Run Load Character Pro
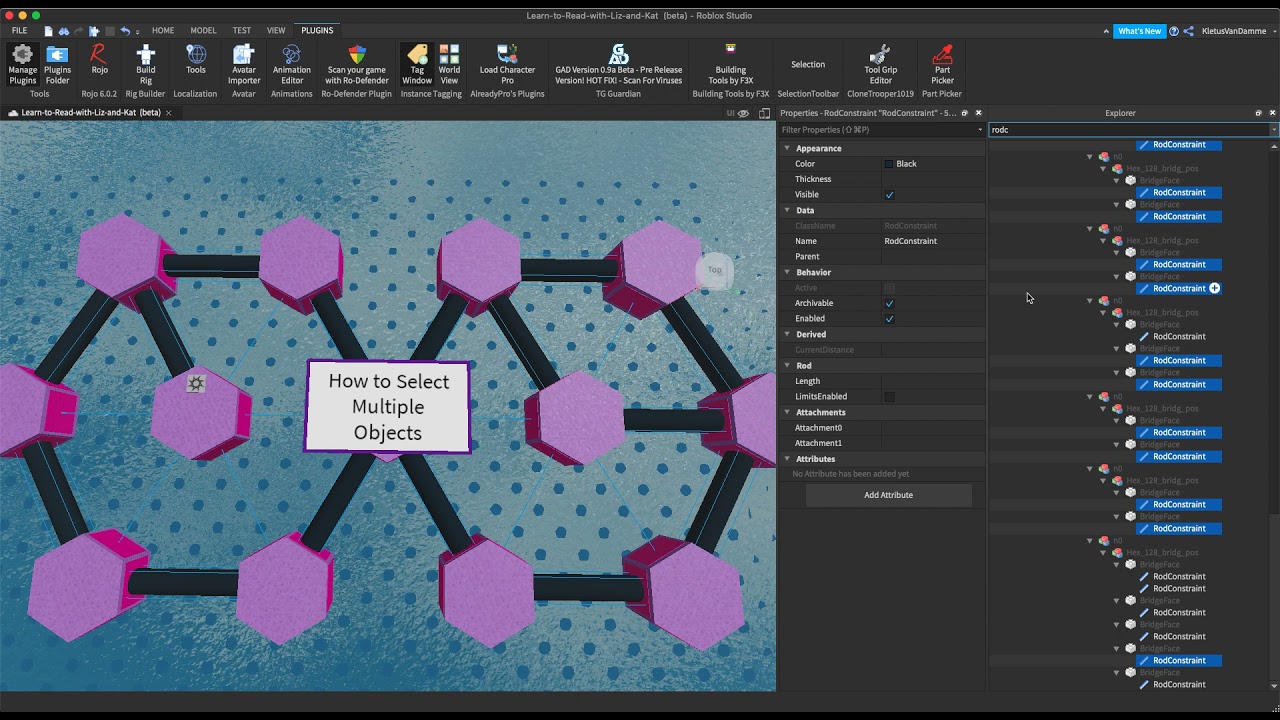The image size is (1280, 720). (507, 64)
